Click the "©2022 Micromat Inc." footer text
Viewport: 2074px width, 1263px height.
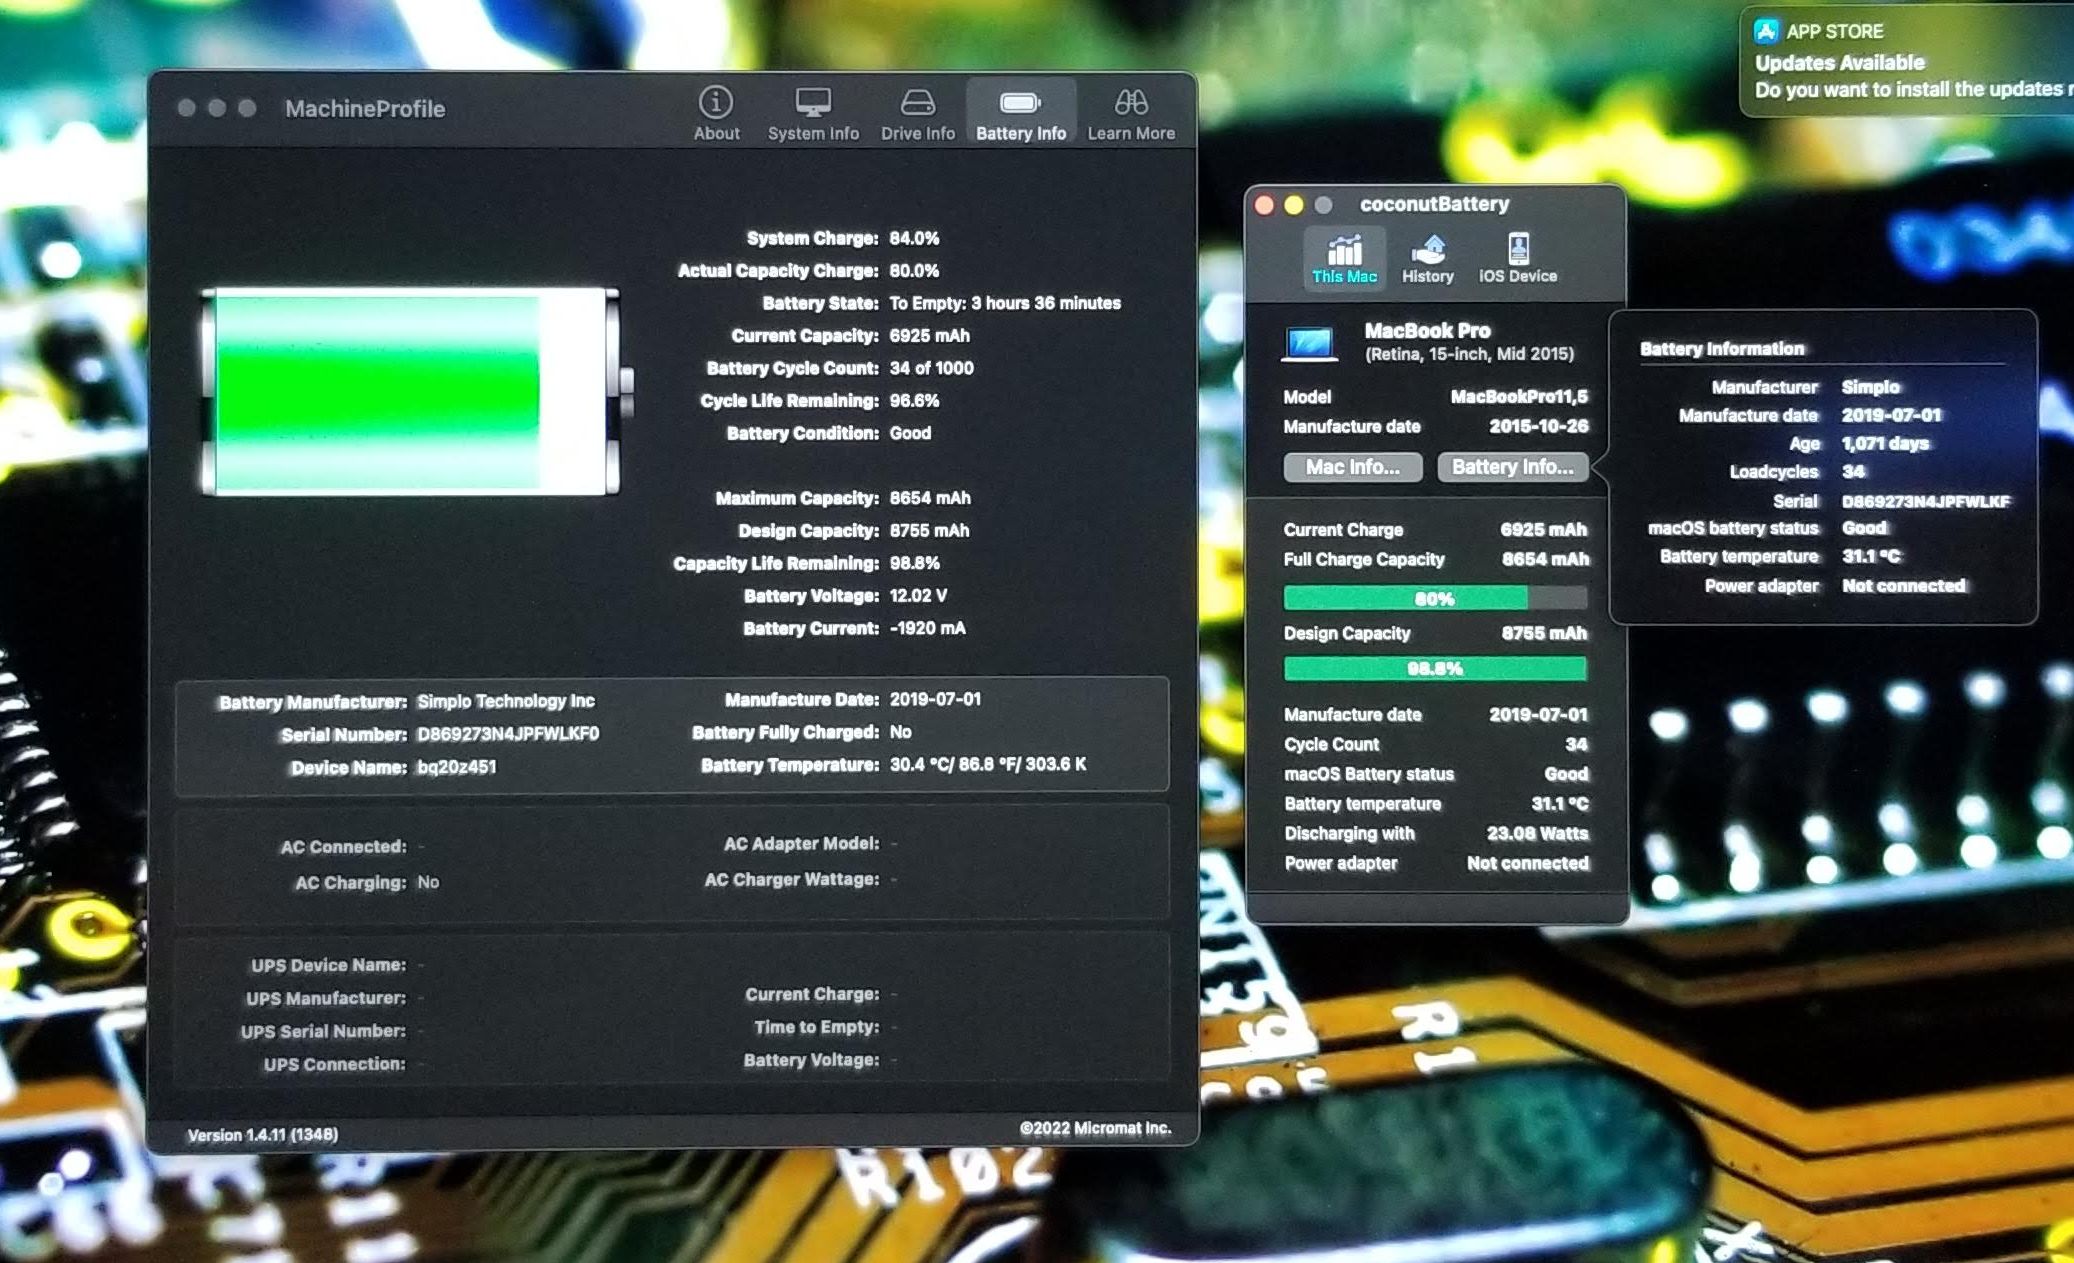1096,1129
